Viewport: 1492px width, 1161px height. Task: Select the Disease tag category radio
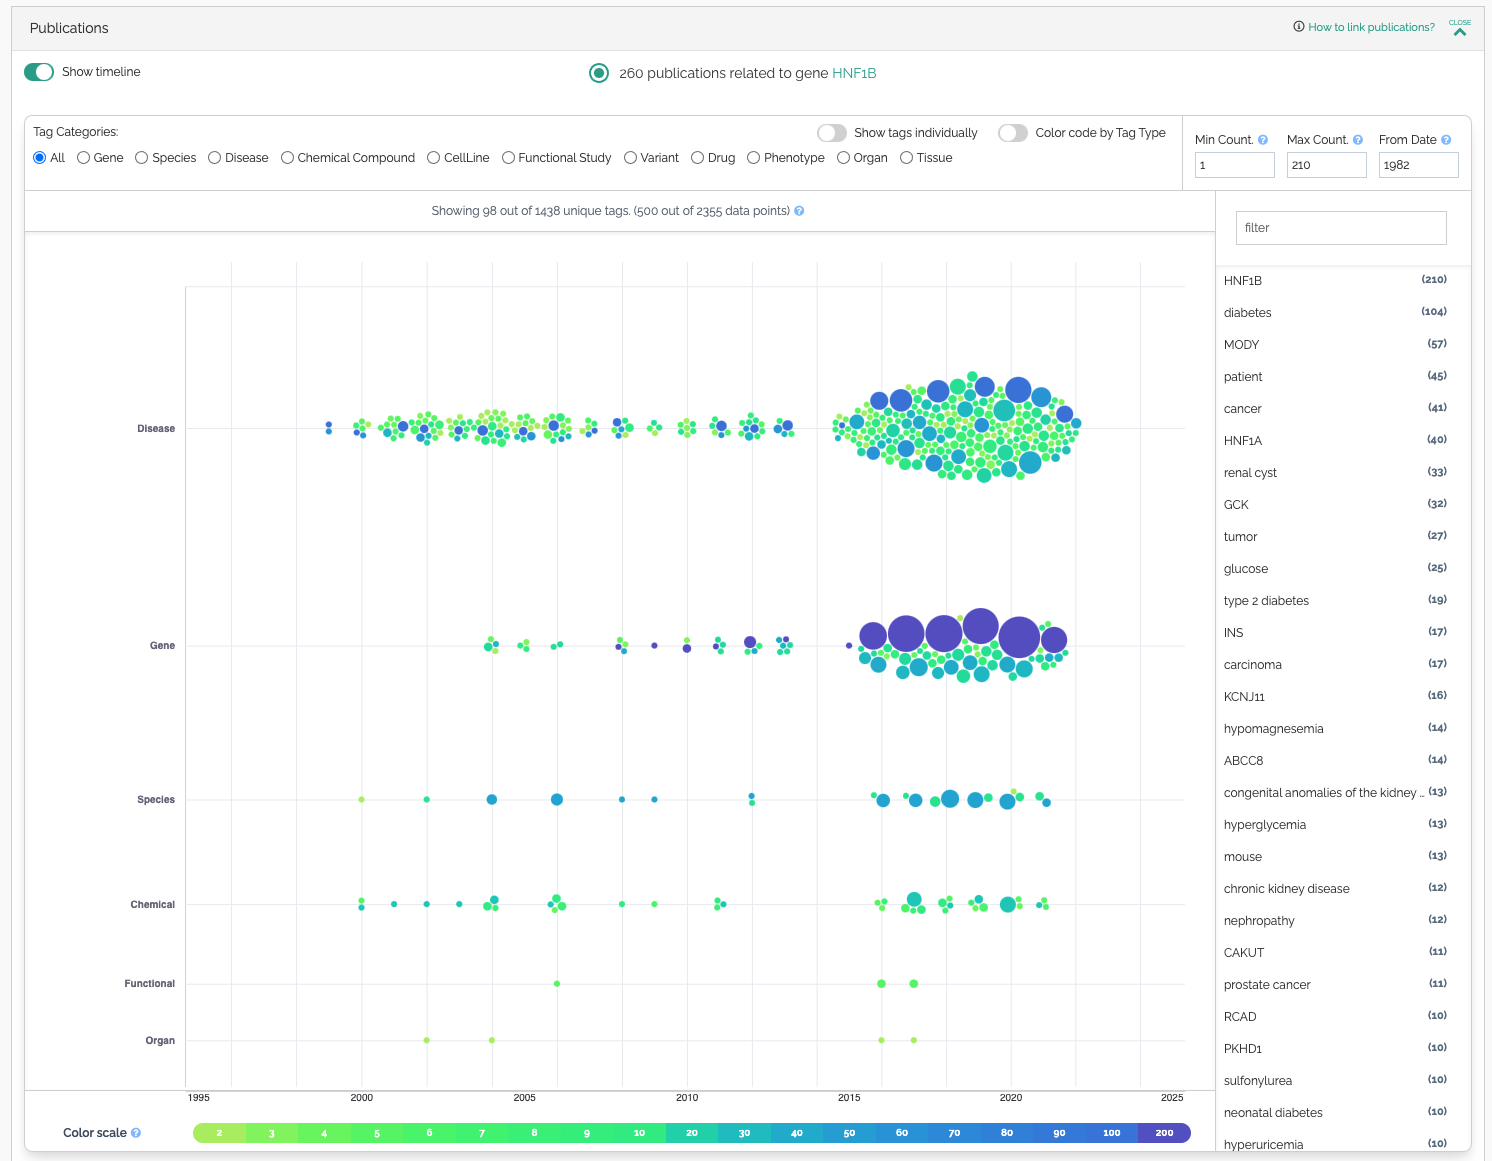[214, 158]
